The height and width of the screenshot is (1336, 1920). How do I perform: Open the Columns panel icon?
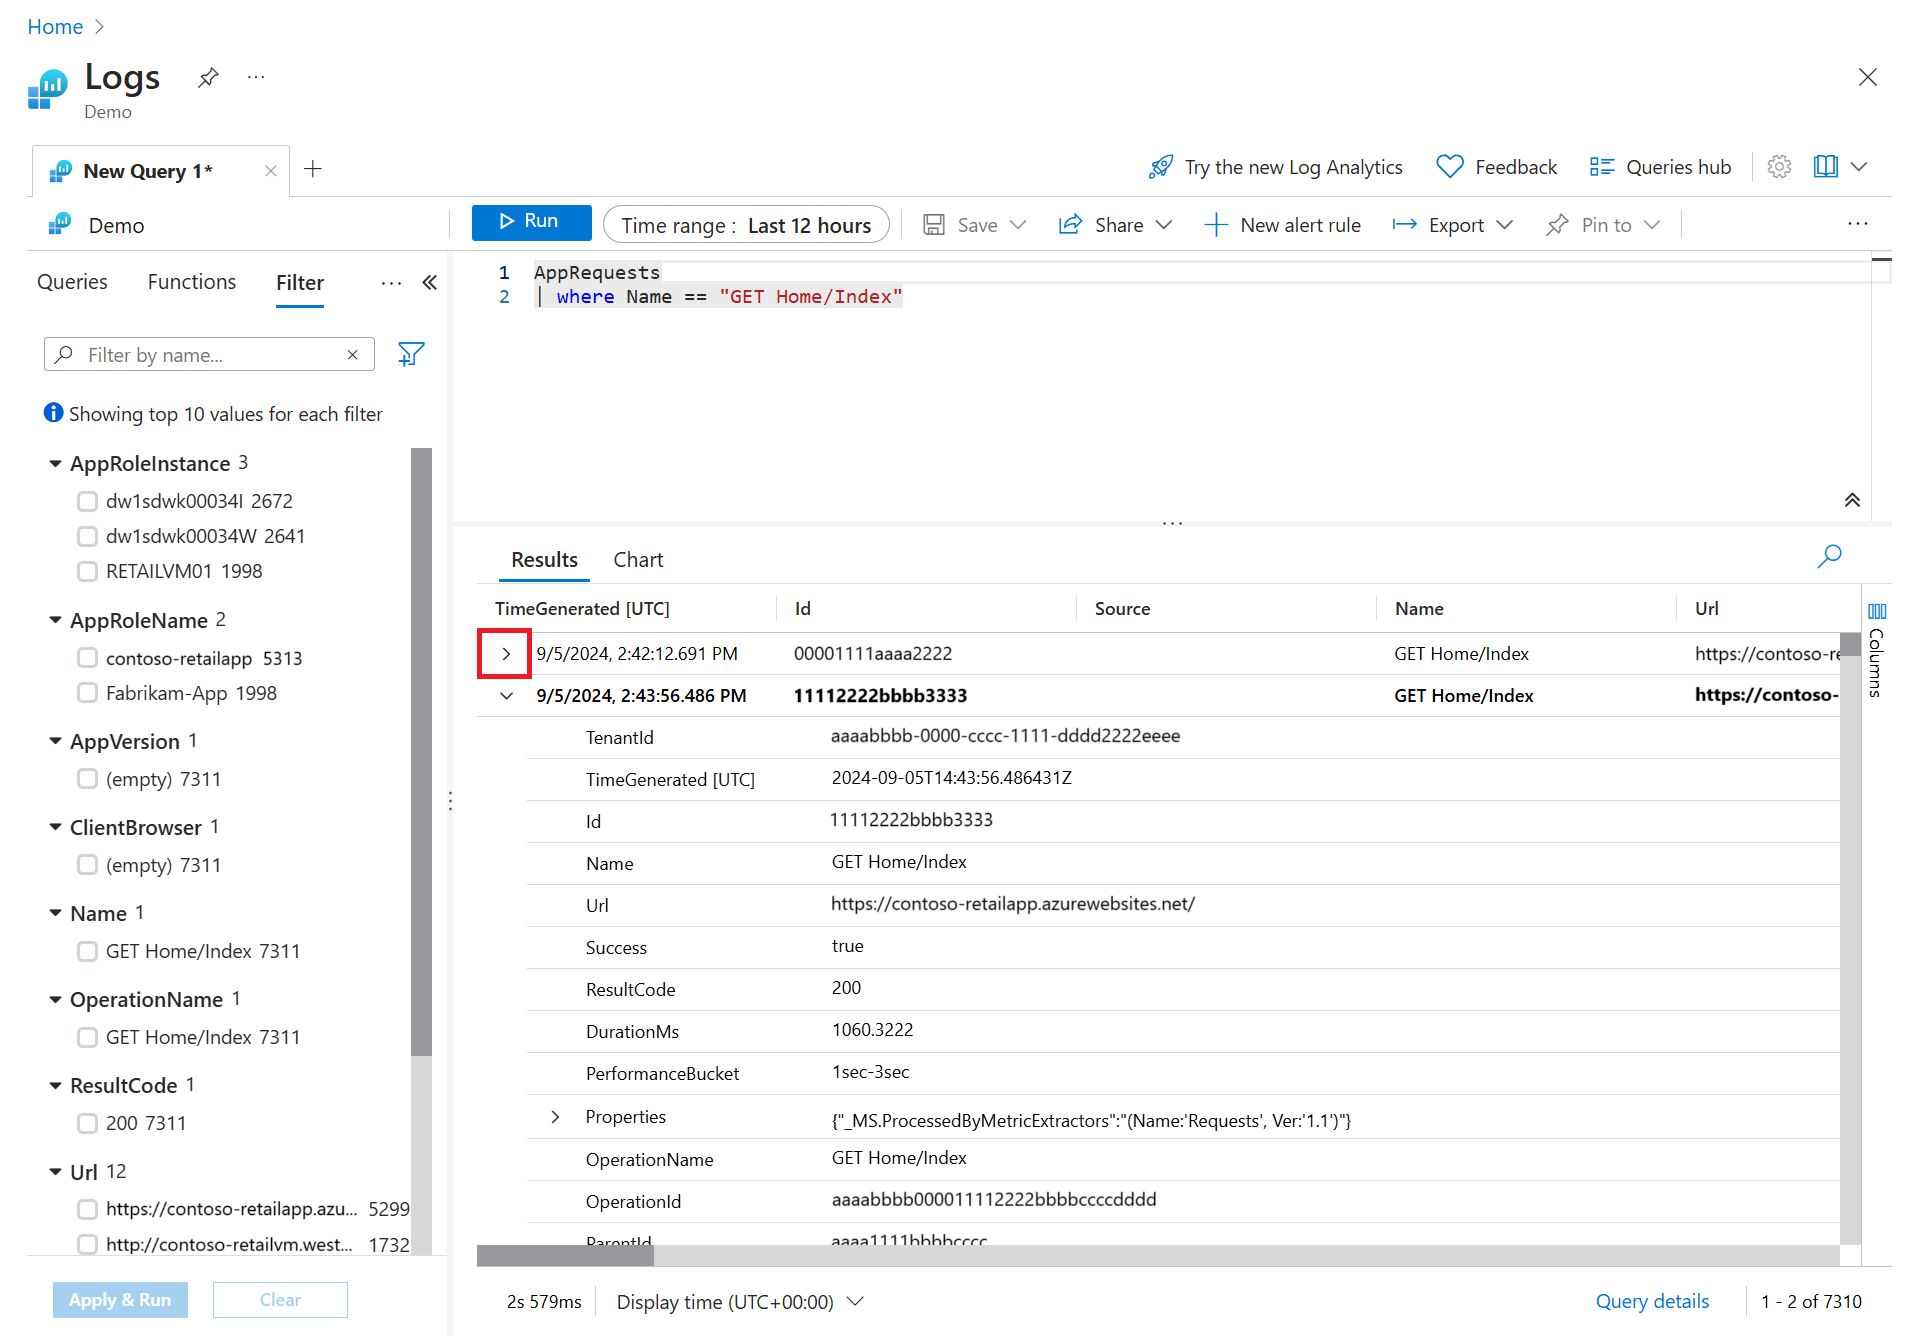pyautogui.click(x=1877, y=612)
